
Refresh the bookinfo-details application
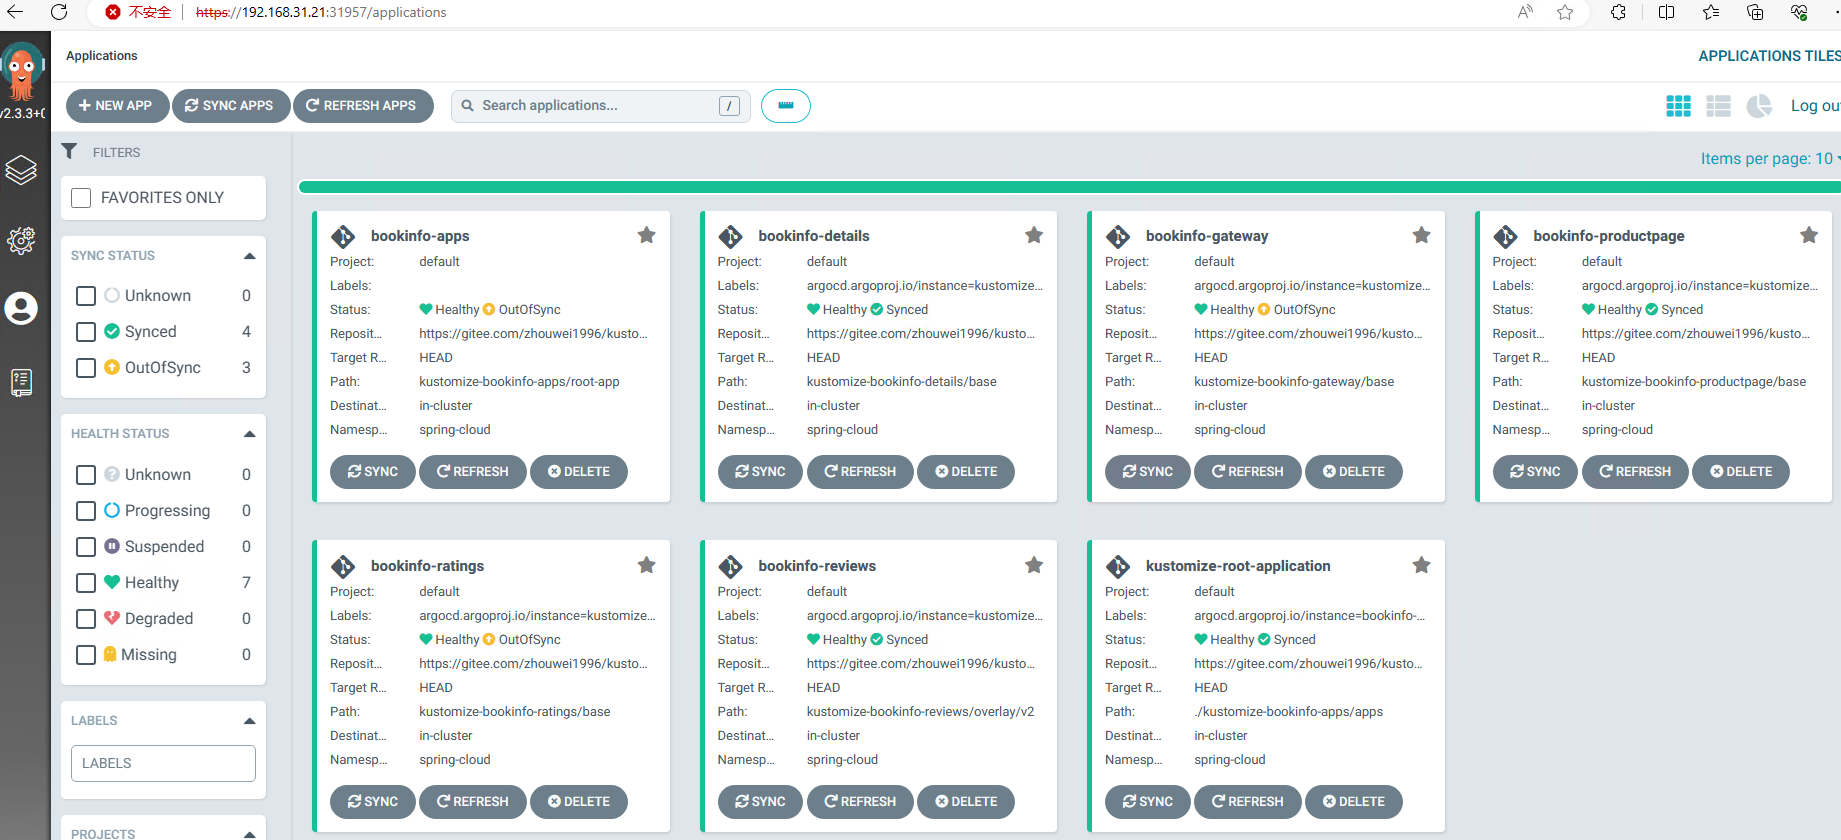click(860, 472)
